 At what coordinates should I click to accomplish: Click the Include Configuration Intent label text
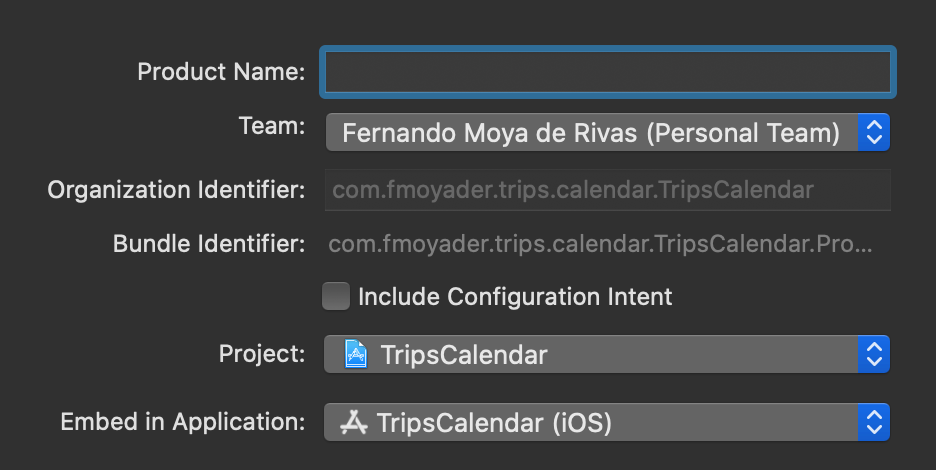pyautogui.click(x=515, y=297)
